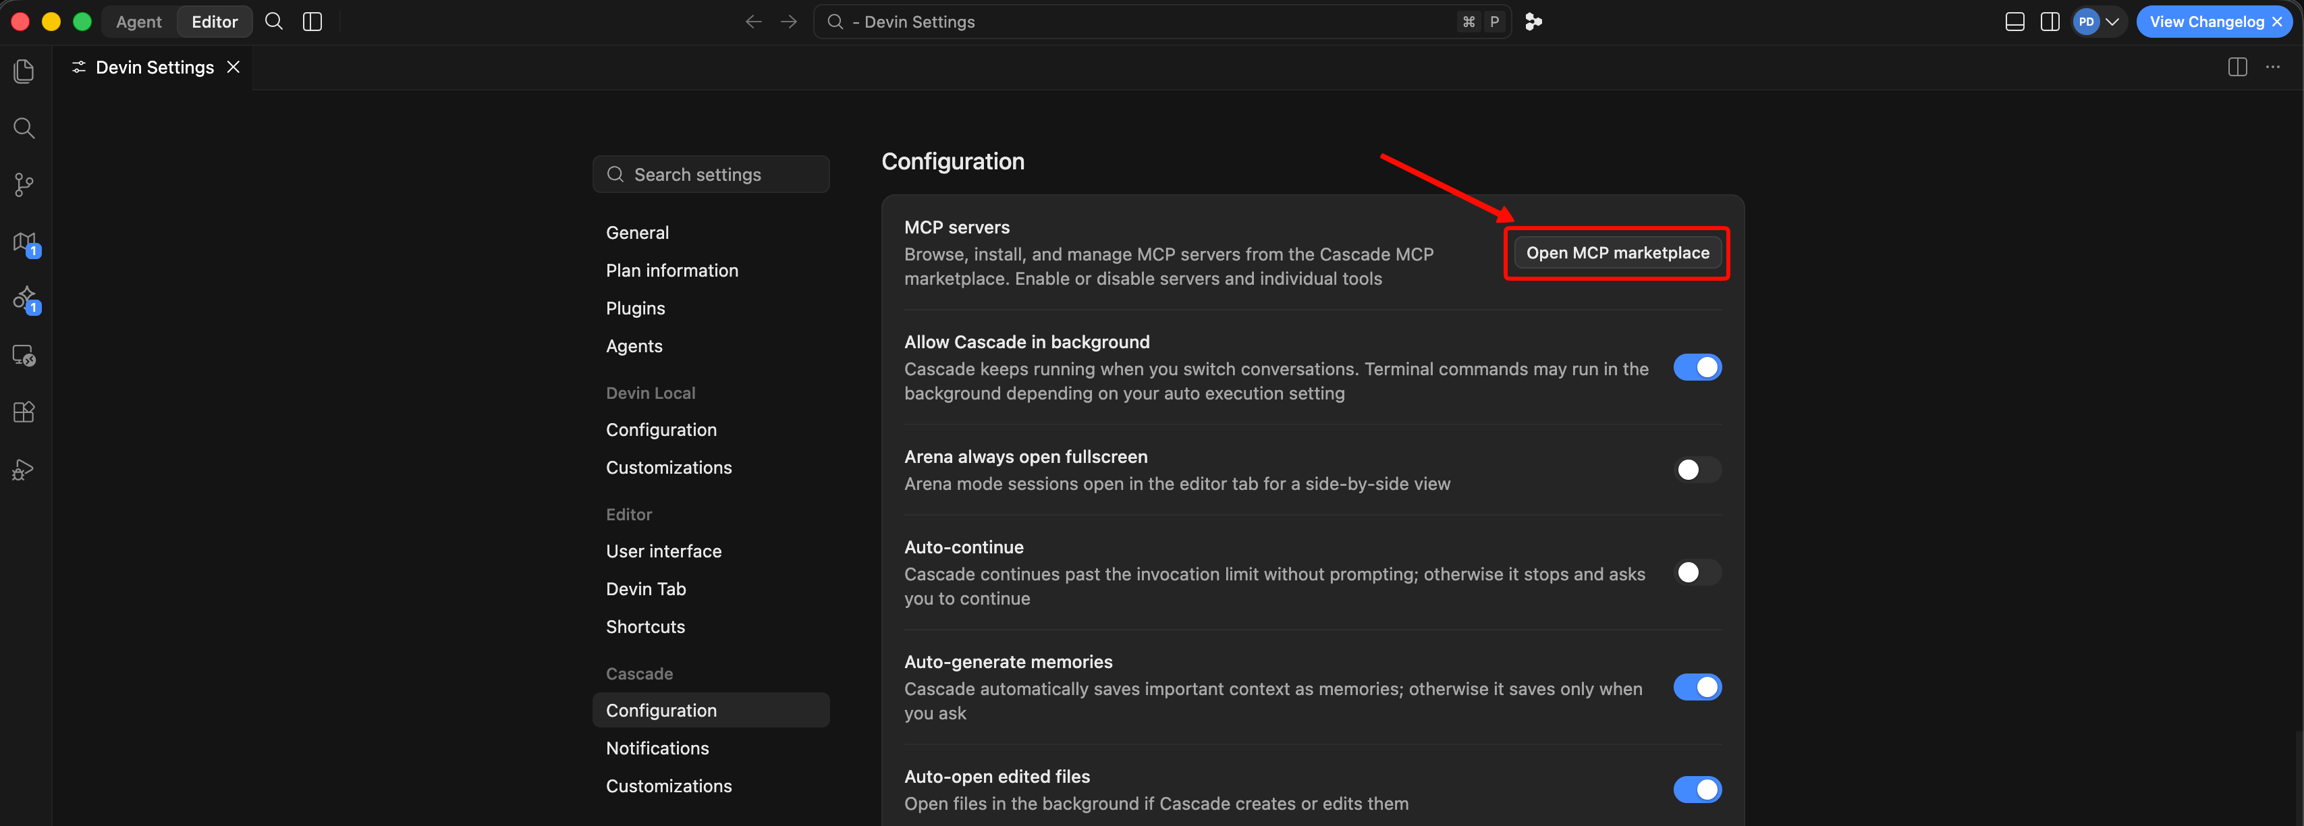Open the editor More Actions menu
Image resolution: width=2304 pixels, height=826 pixels.
[x=2273, y=67]
